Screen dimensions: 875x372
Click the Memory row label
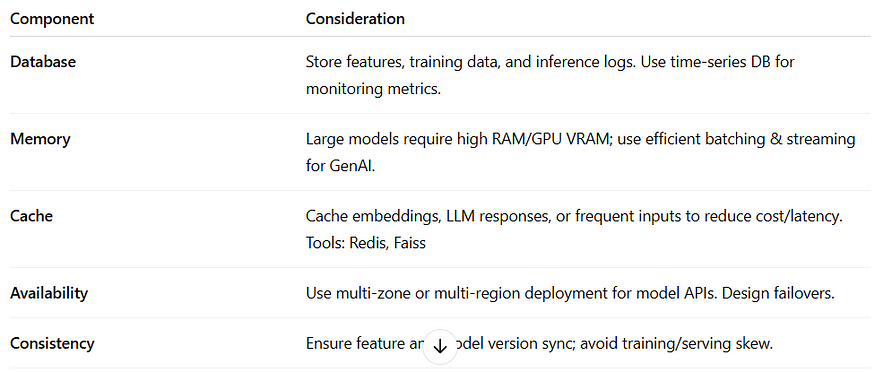pyautogui.click(x=40, y=139)
